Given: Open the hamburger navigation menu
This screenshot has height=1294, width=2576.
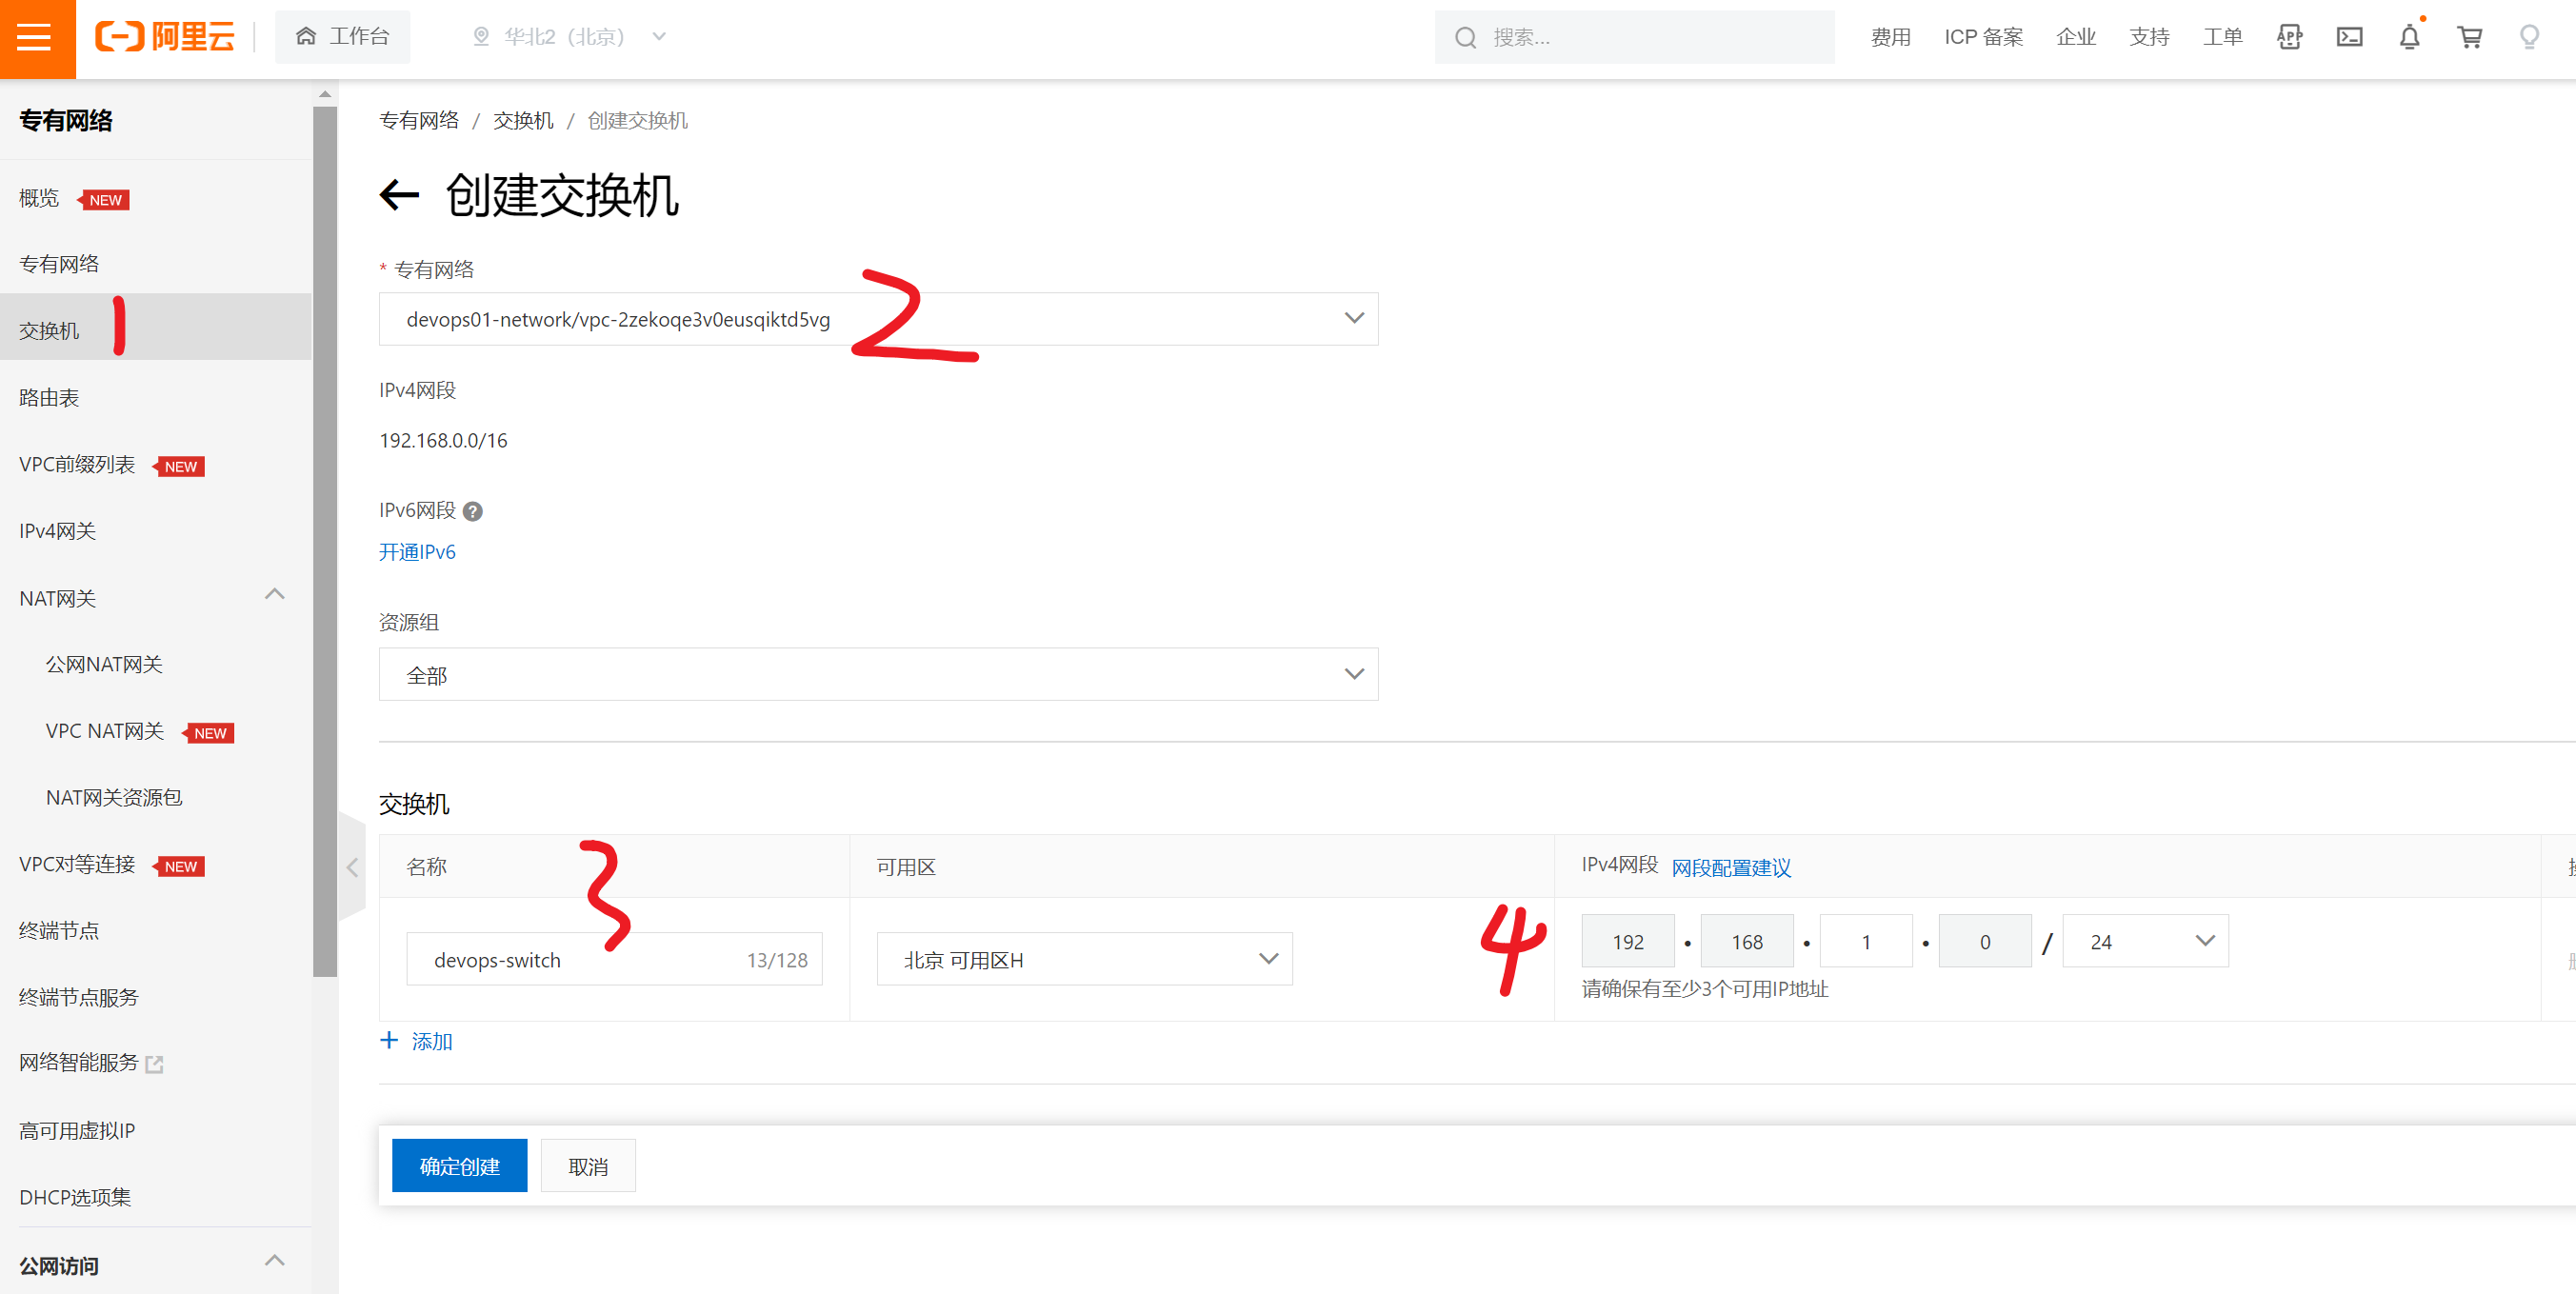Looking at the screenshot, I should click(x=35, y=38).
